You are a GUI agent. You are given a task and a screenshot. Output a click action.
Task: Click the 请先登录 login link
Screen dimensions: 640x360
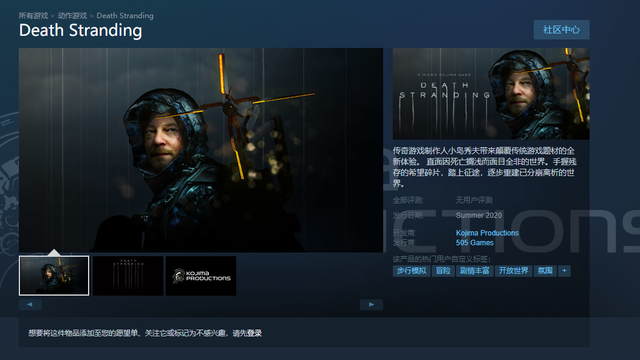click(x=247, y=333)
